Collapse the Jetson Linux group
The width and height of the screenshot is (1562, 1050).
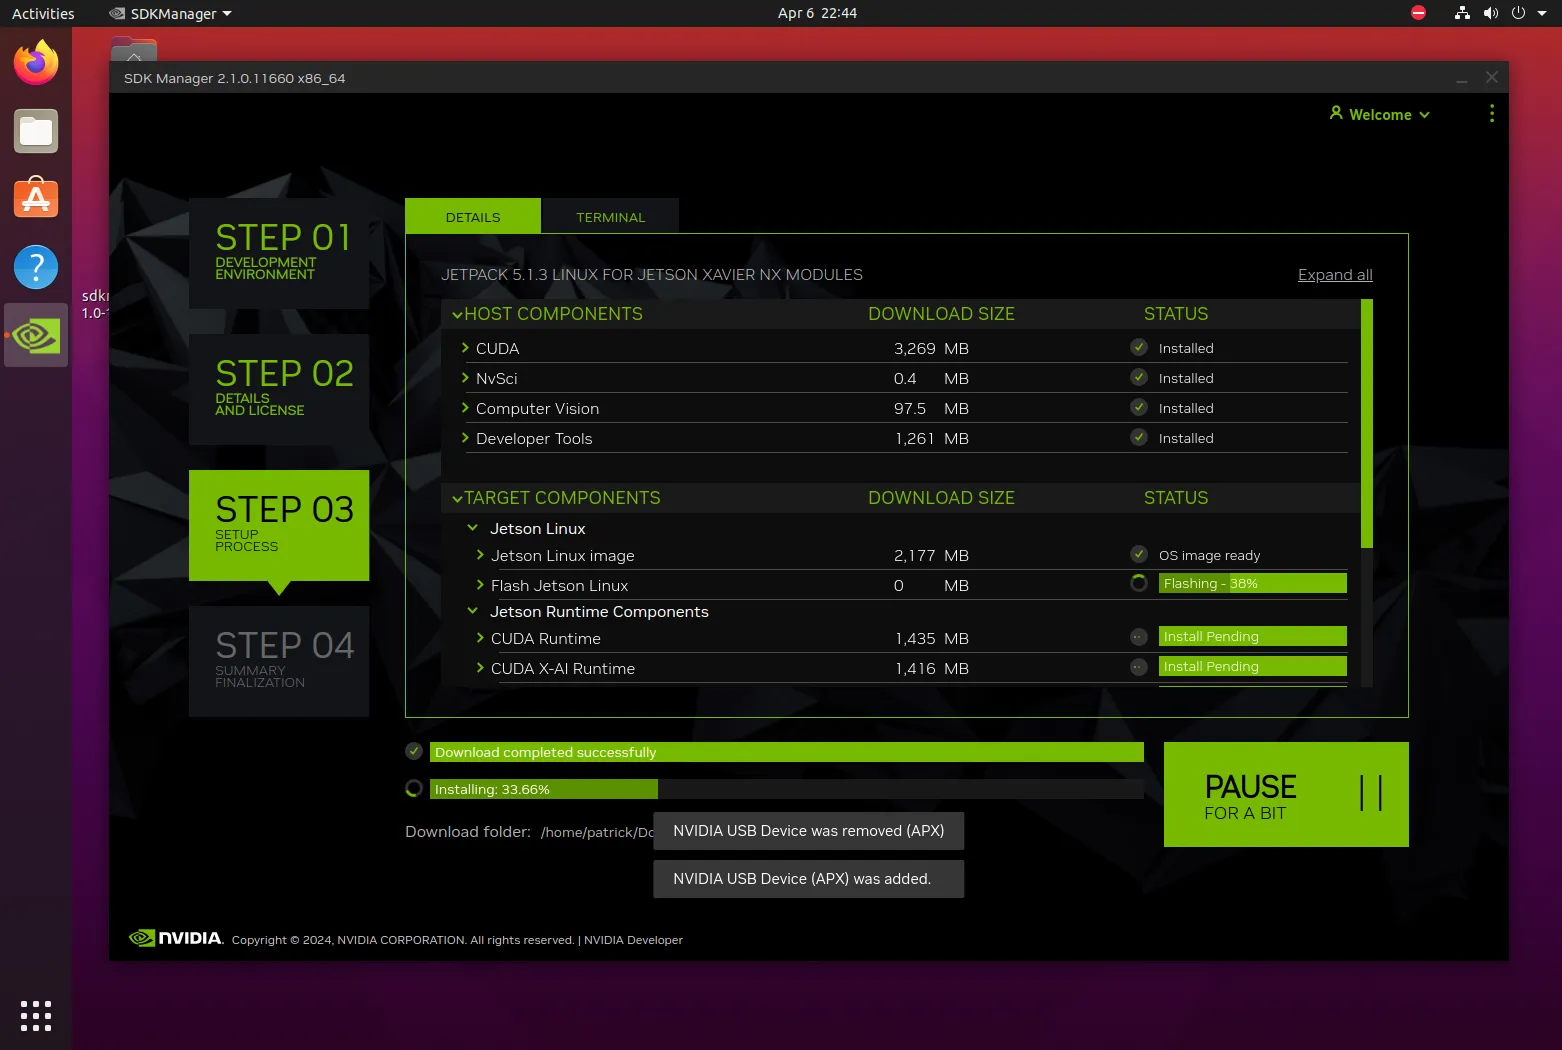click(x=473, y=528)
